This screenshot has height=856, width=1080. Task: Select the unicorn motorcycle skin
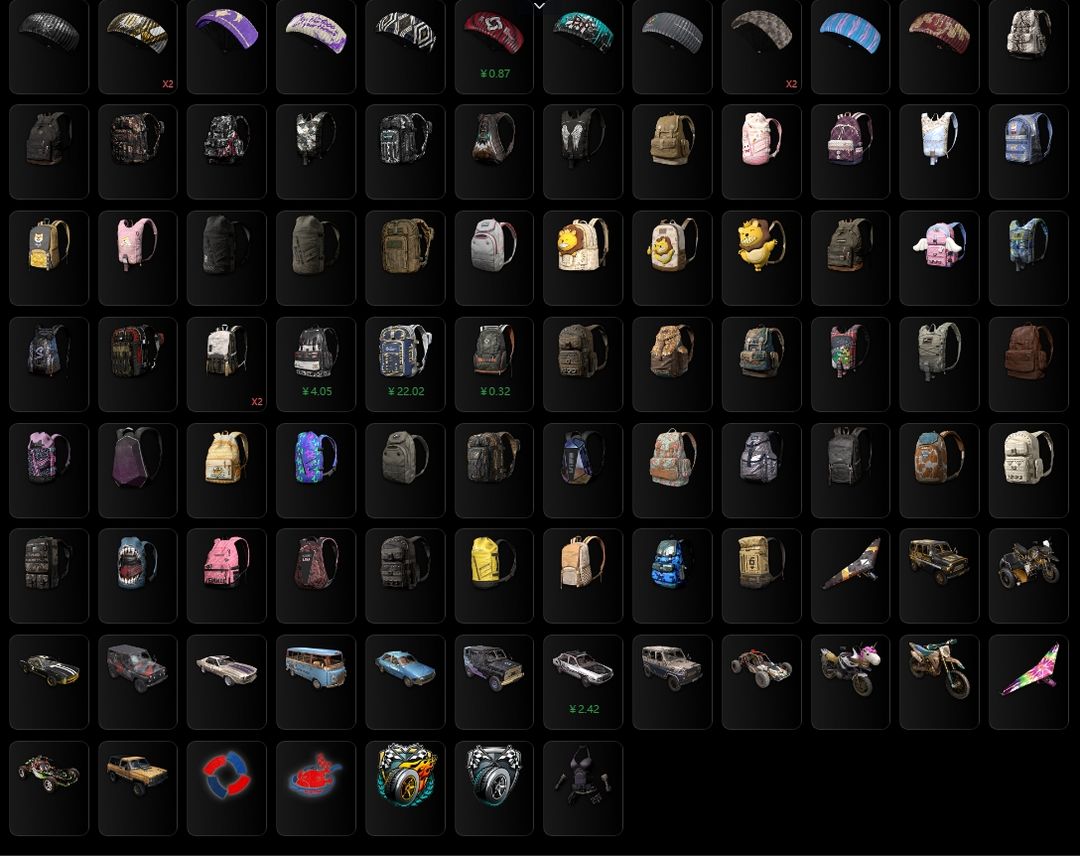[x=851, y=682]
